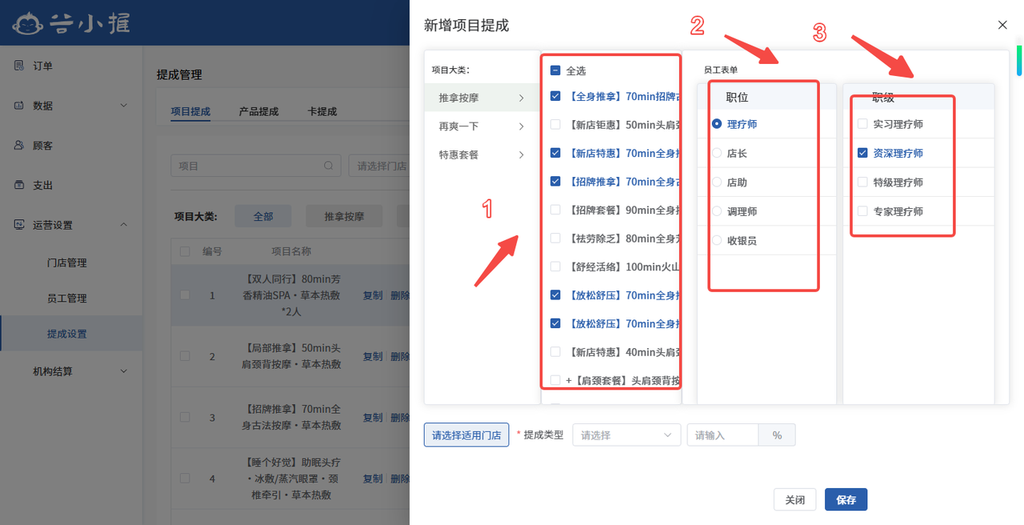Close the 新增项目提成 panel with X

tap(1002, 25)
